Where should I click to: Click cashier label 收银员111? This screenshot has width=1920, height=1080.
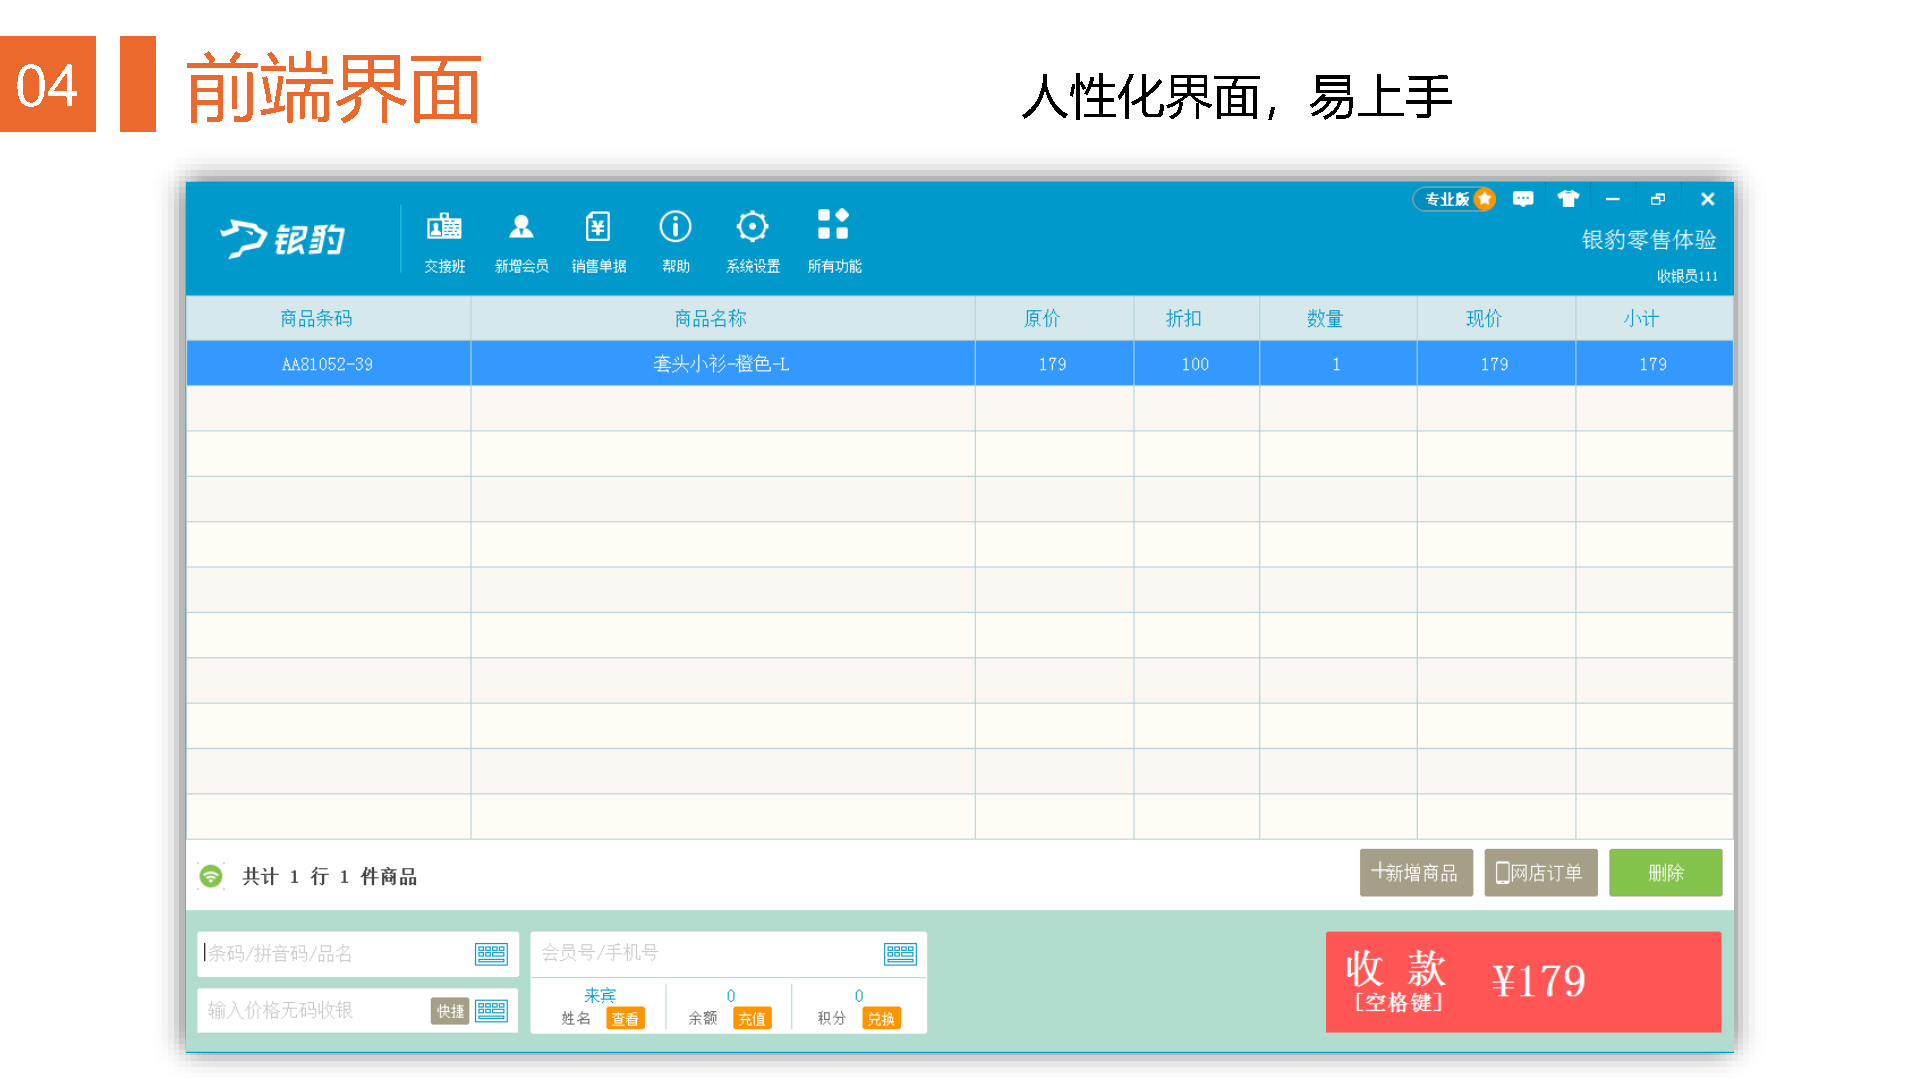pos(1687,276)
